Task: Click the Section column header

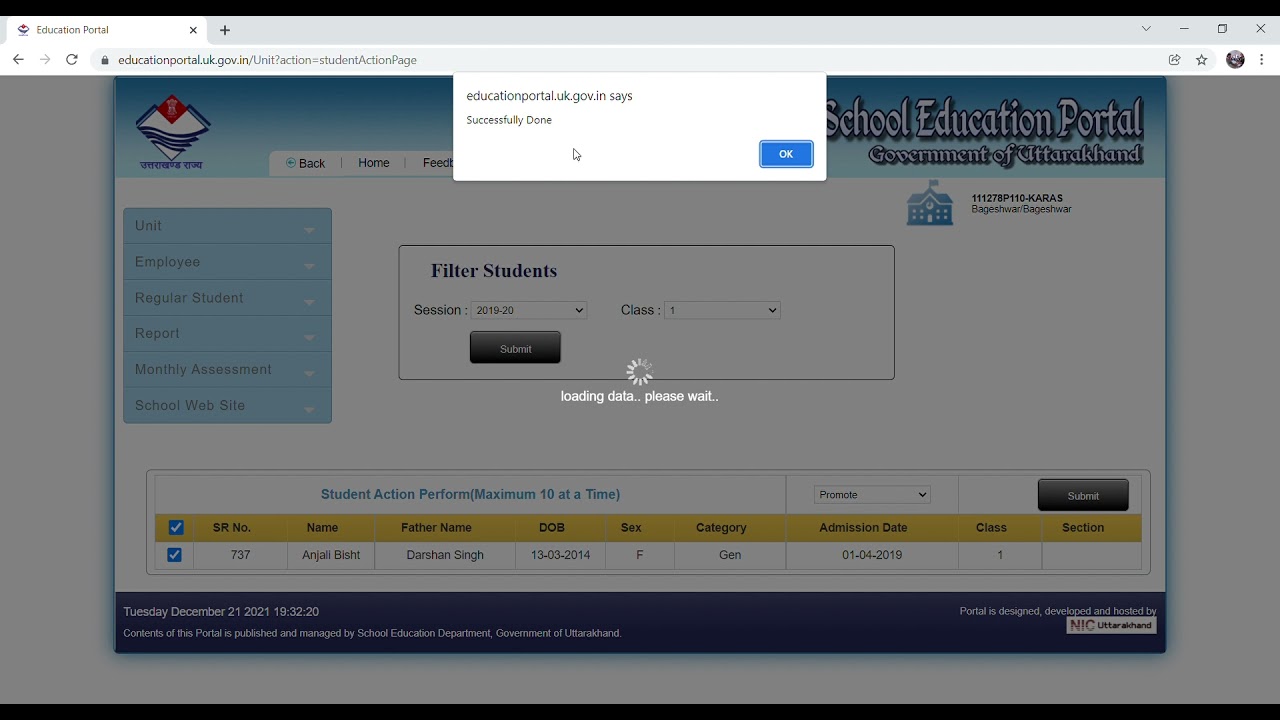Action: pos(1083,528)
